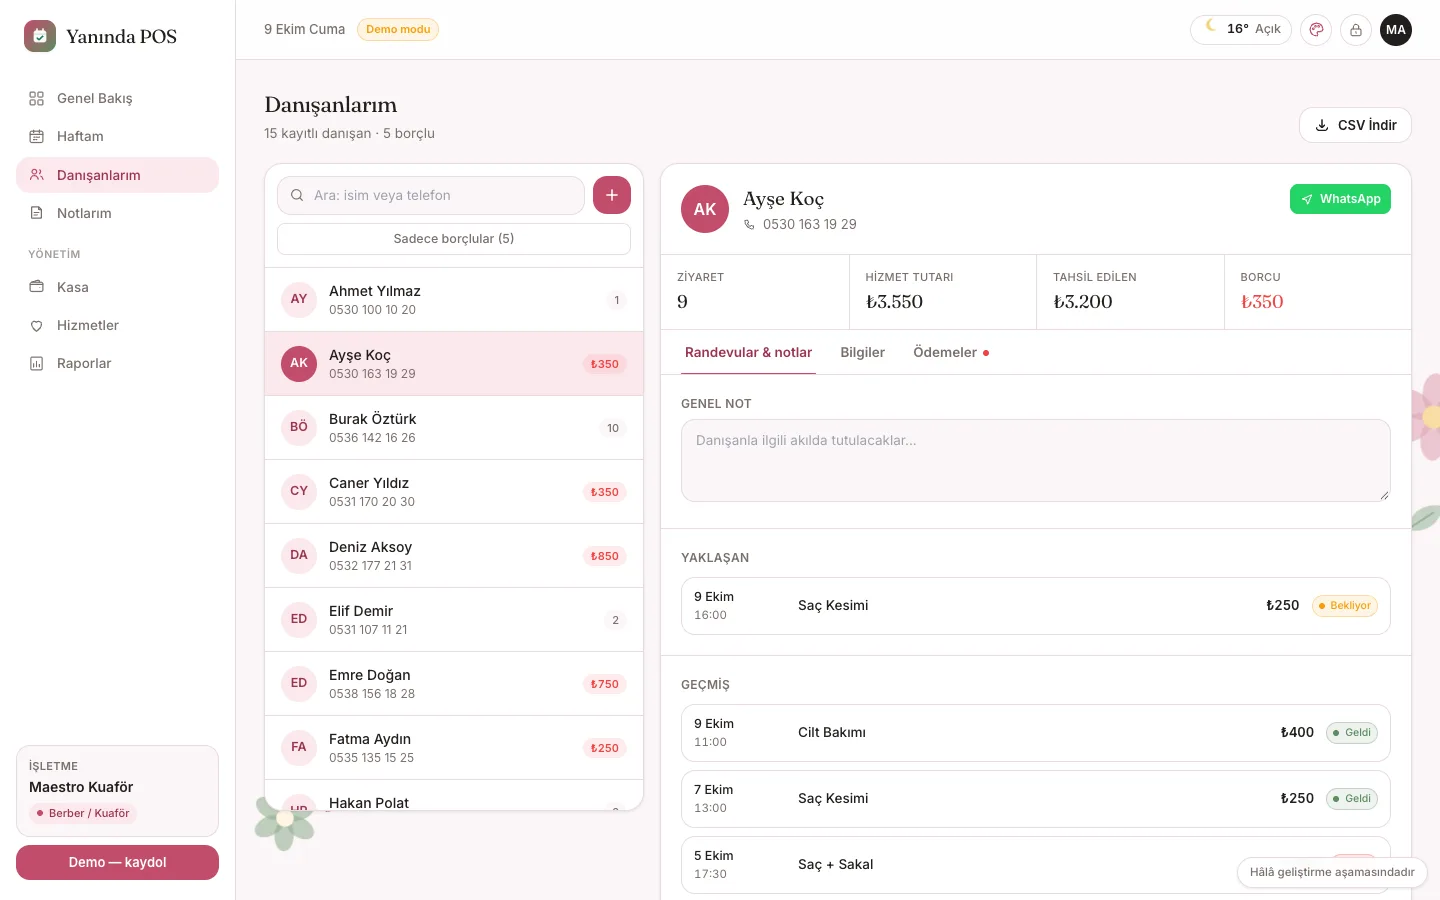The image size is (1440, 900).
Task: Open the upcoming 9 Ekim 16:00 Saç Kesimi appointment
Action: (x=1035, y=606)
